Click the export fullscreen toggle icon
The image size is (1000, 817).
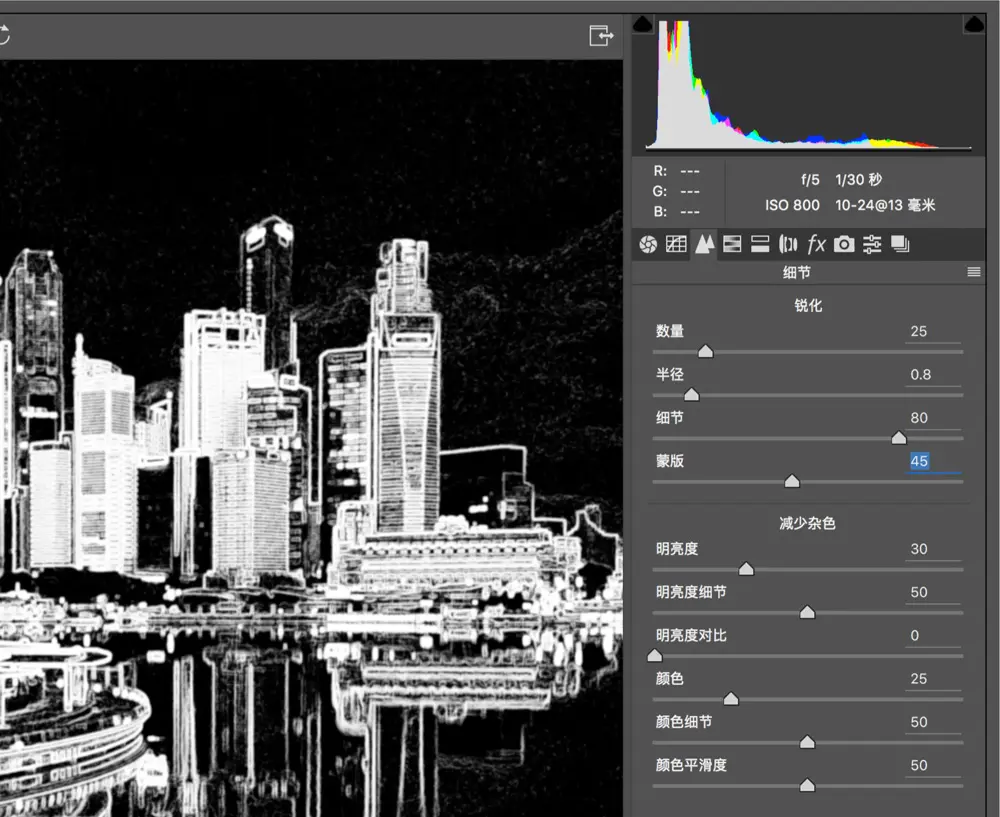click(601, 35)
